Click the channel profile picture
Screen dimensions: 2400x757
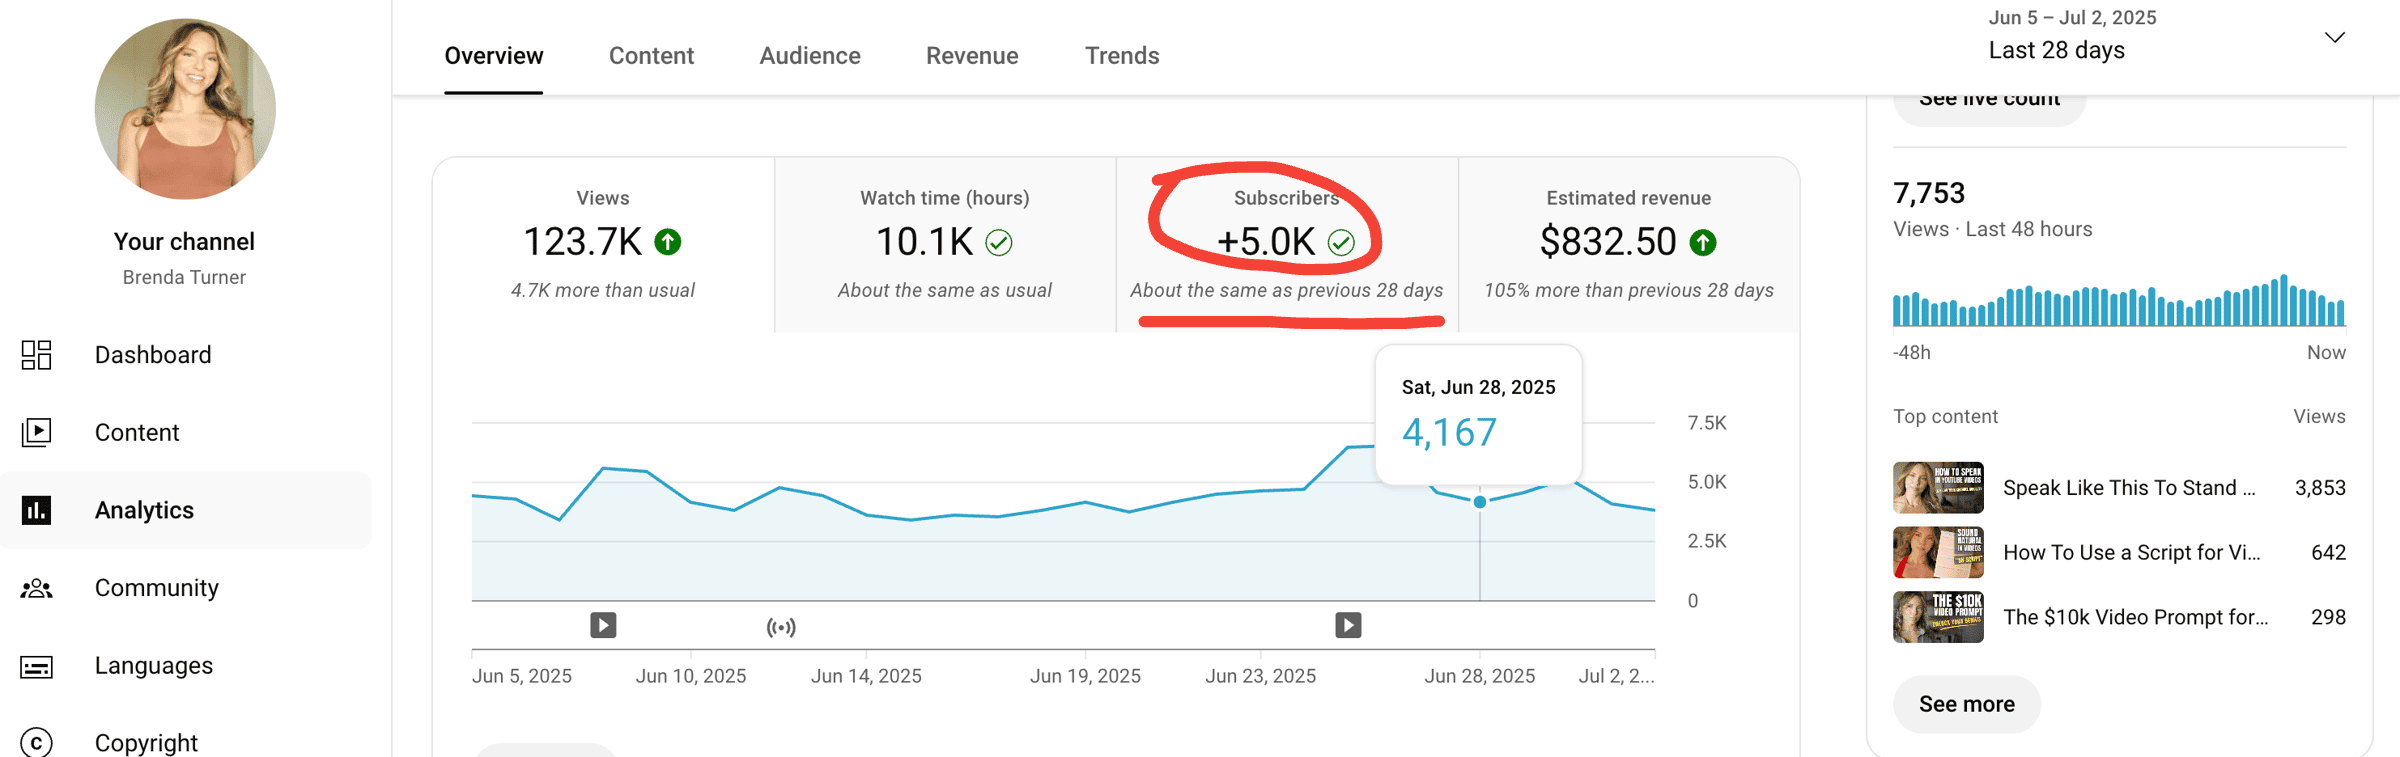185,108
